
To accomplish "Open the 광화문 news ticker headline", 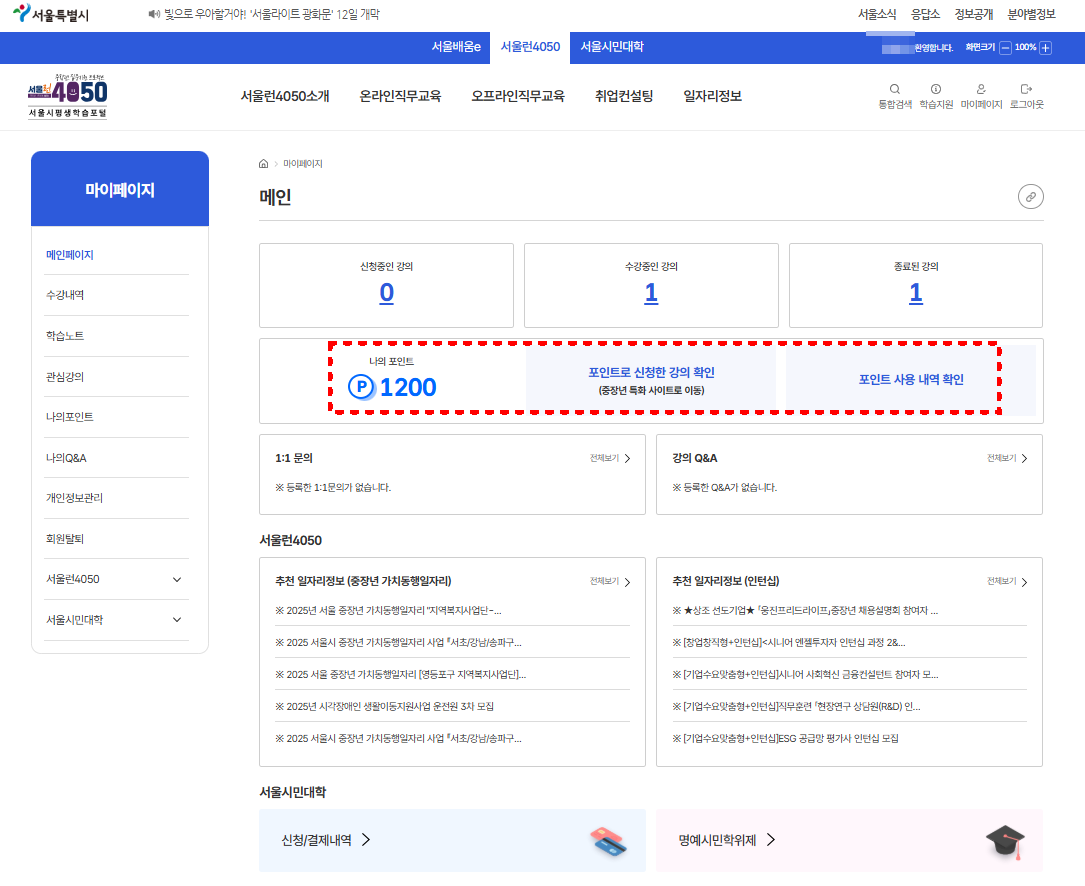I will click(272, 14).
